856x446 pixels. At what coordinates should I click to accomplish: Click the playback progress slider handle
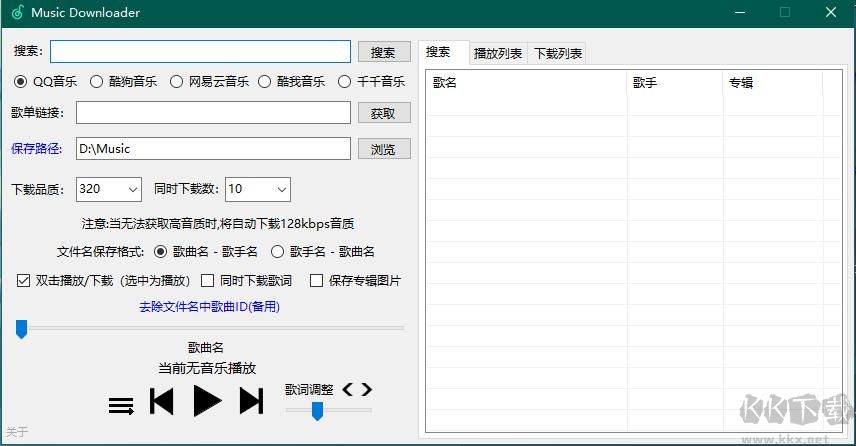pos(21,329)
